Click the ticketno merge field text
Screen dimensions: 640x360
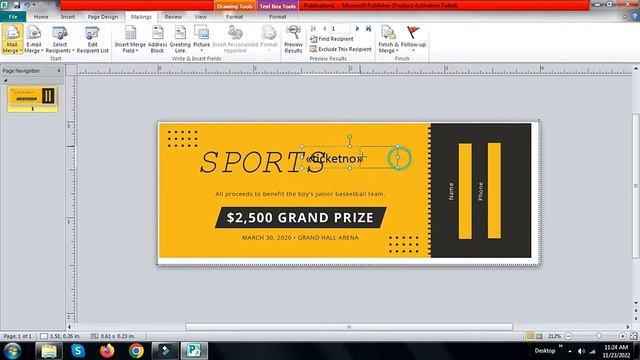pyautogui.click(x=335, y=158)
